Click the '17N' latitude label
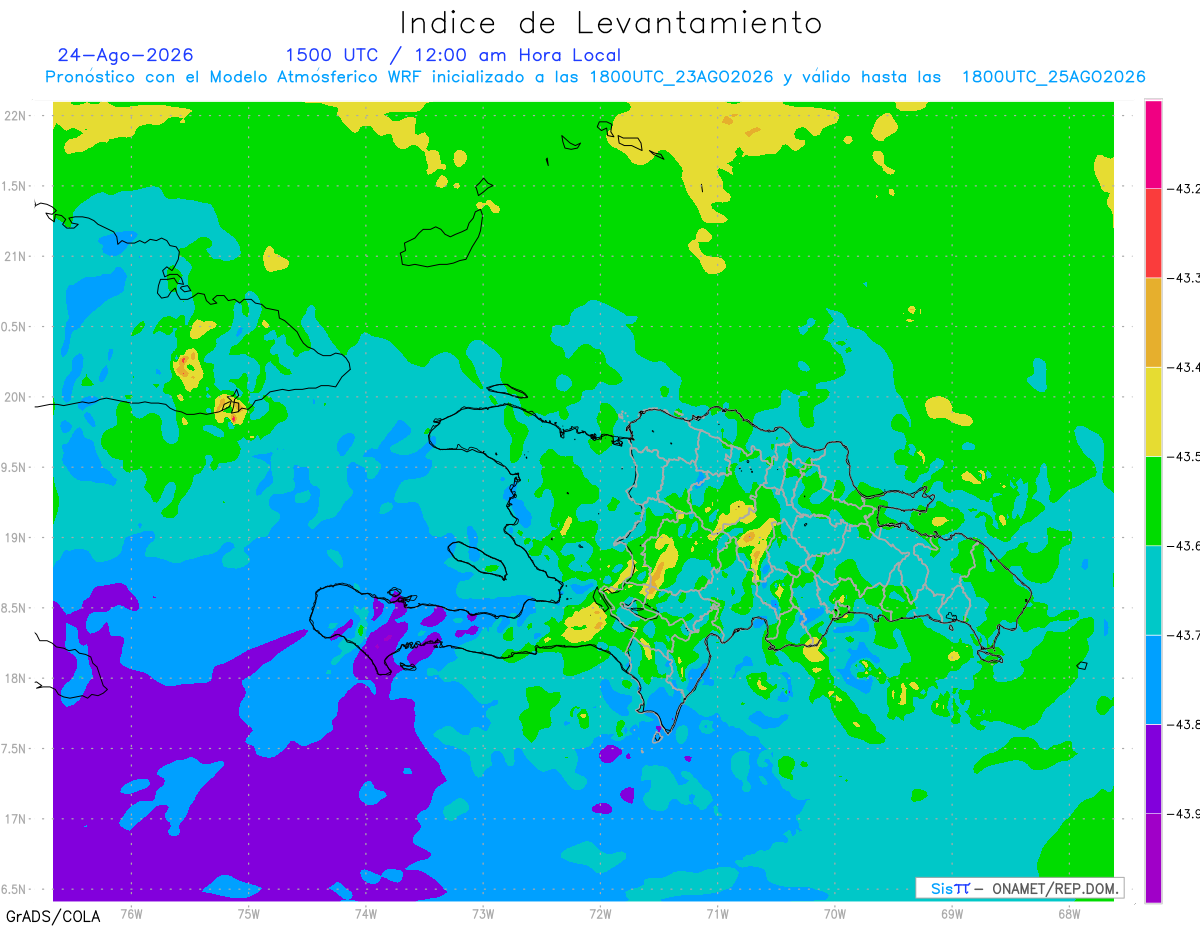The height and width of the screenshot is (927, 1200). (15, 819)
